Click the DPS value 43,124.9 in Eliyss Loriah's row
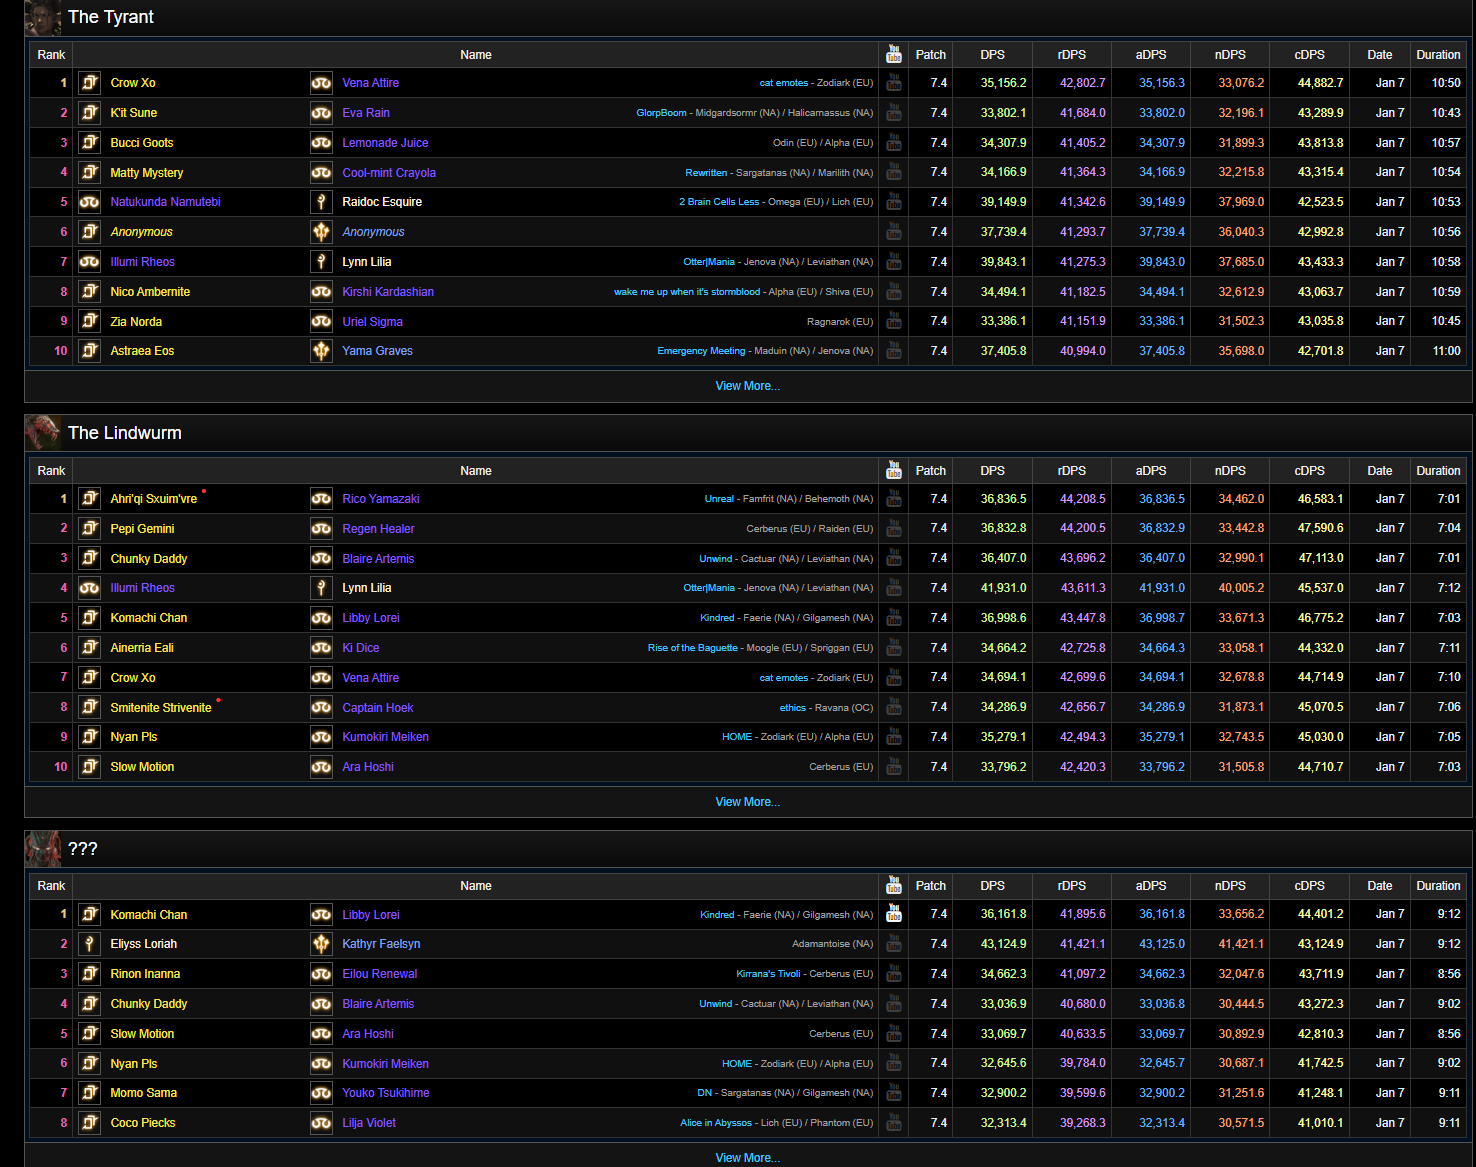 point(1003,944)
